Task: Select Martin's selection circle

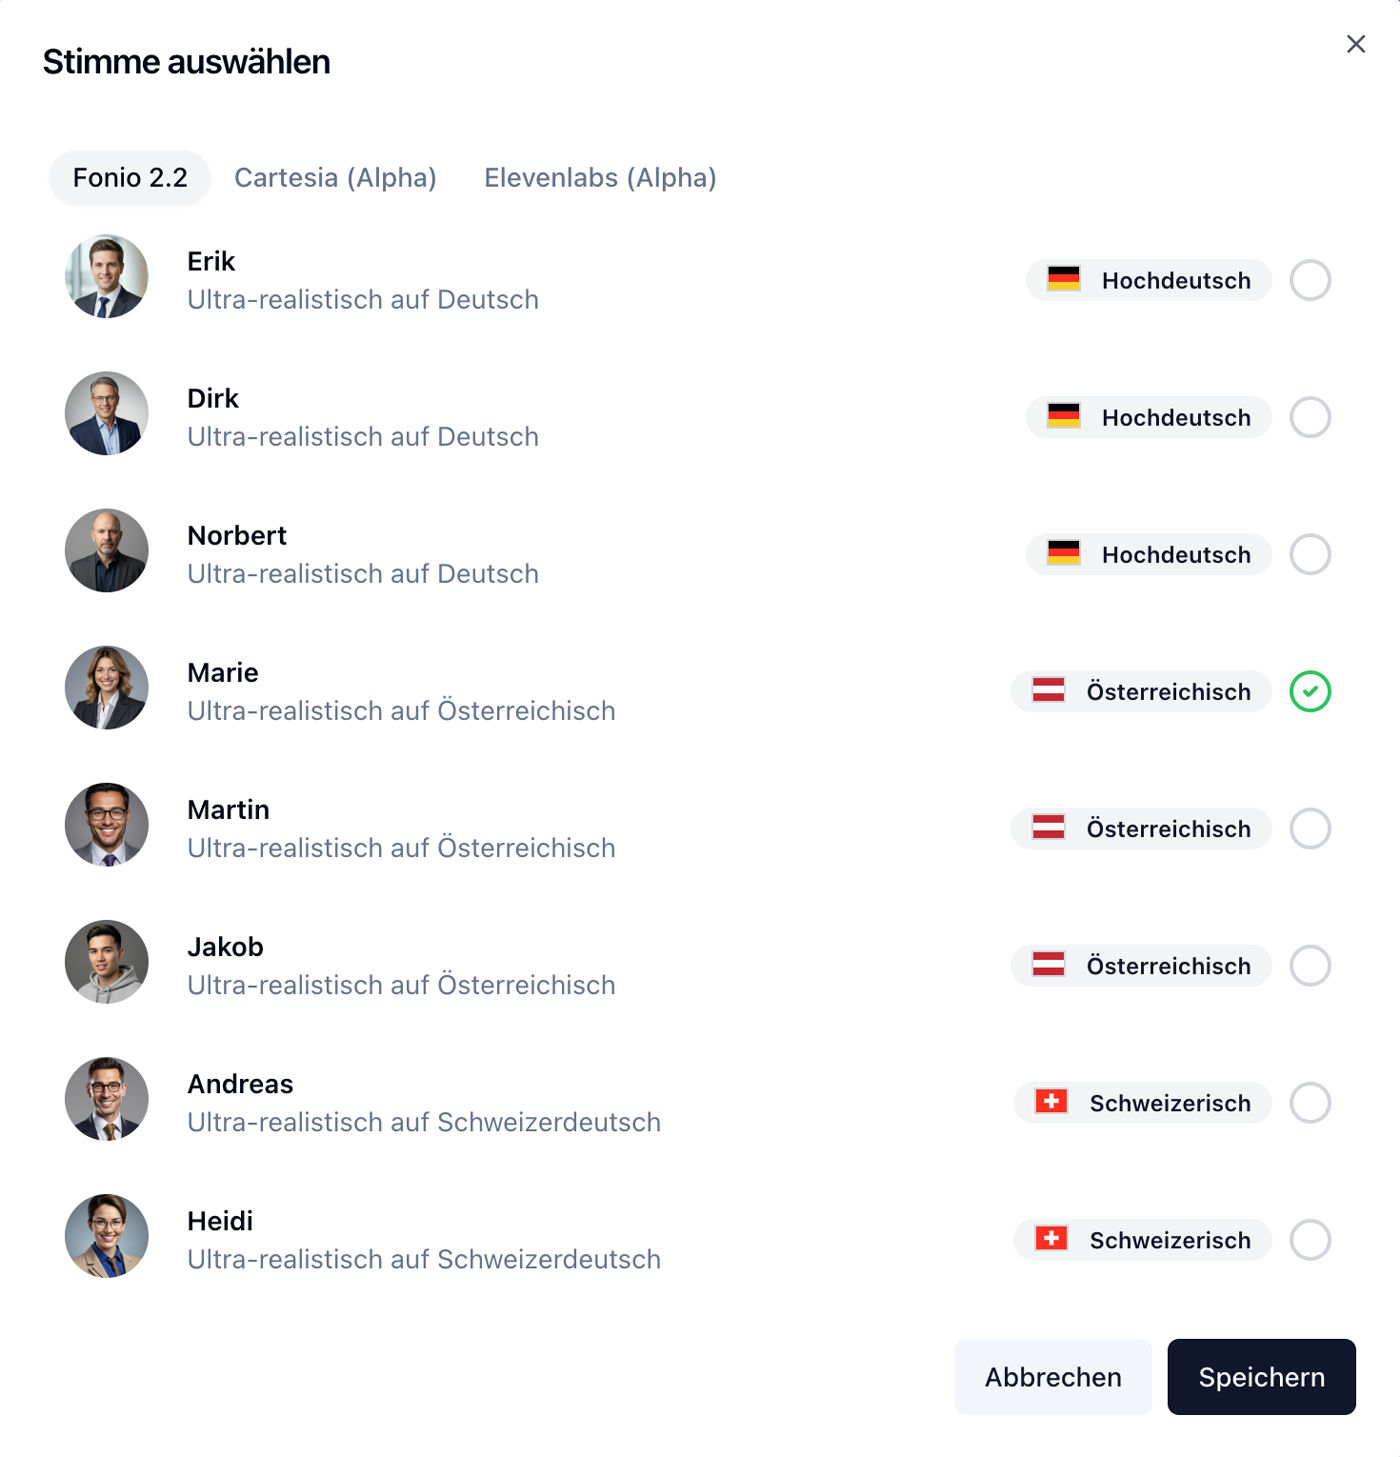Action: (x=1310, y=828)
